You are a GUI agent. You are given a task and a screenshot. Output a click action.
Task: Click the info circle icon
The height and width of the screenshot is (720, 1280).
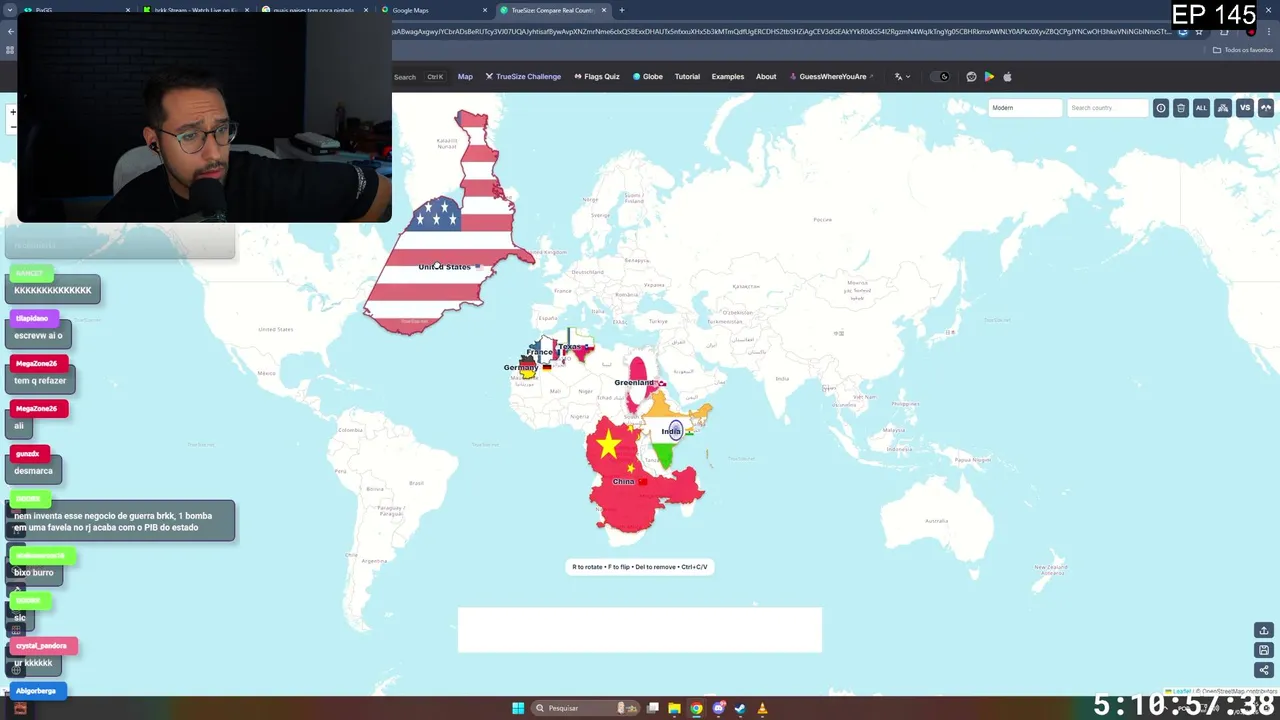1160,108
